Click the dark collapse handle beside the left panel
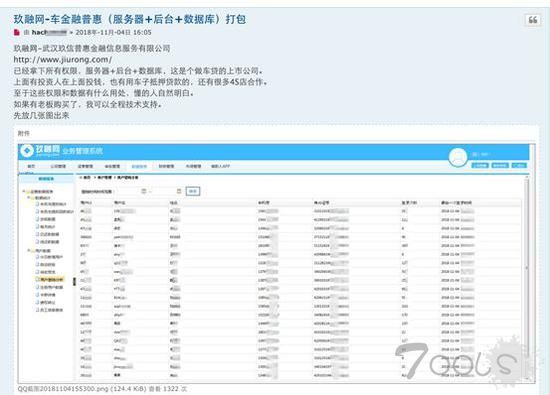Viewport: 550px width, 395px height. [x=74, y=281]
